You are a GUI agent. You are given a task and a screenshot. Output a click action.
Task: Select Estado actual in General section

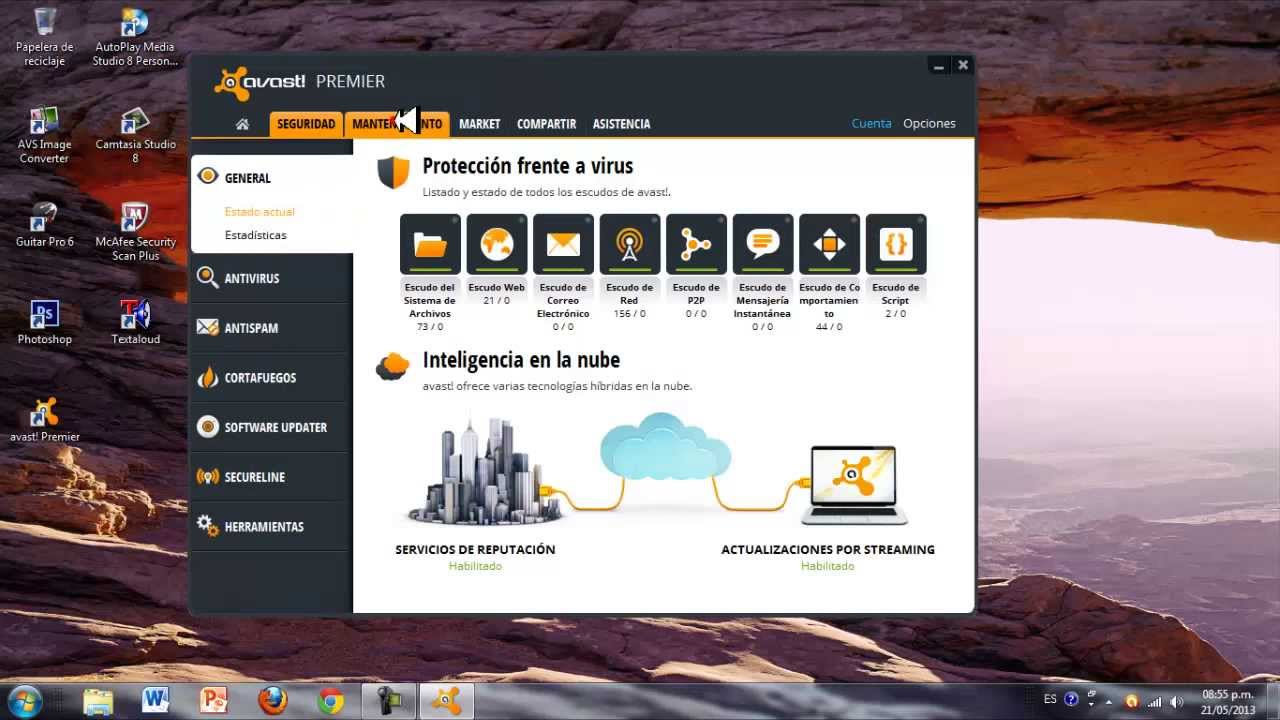(x=259, y=212)
